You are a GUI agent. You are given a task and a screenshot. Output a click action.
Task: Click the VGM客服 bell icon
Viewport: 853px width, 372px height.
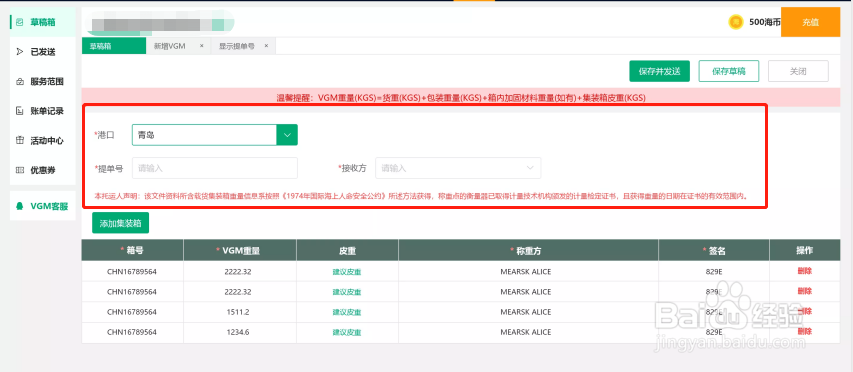tap(20, 206)
